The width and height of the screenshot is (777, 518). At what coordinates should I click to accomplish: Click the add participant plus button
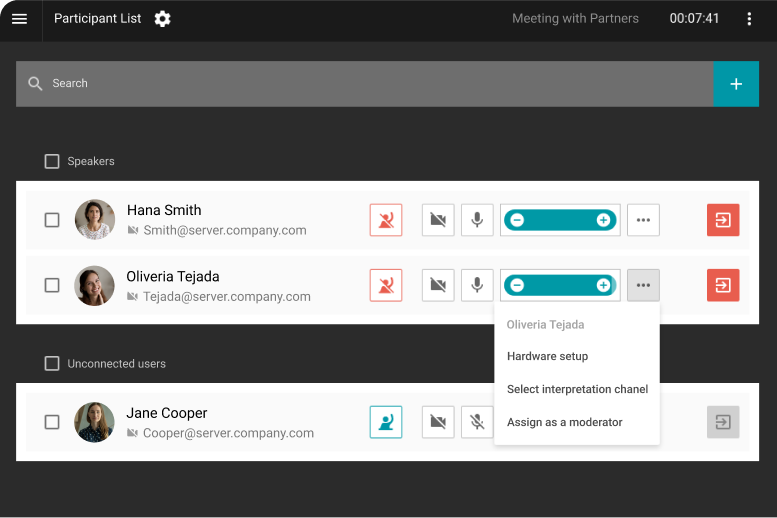[736, 84]
